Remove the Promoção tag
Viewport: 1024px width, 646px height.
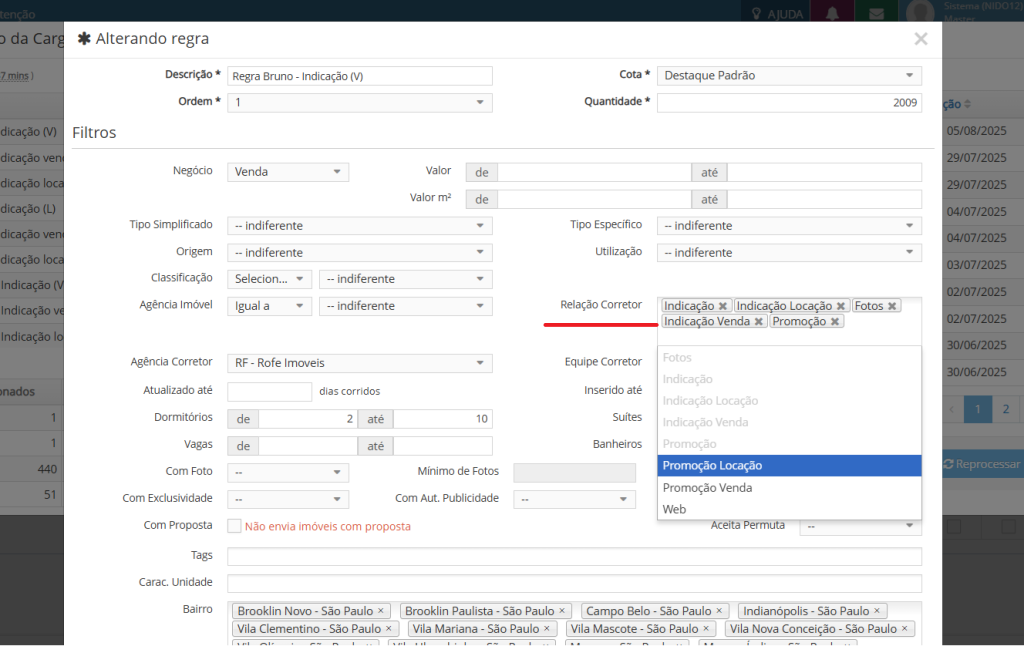[835, 322]
